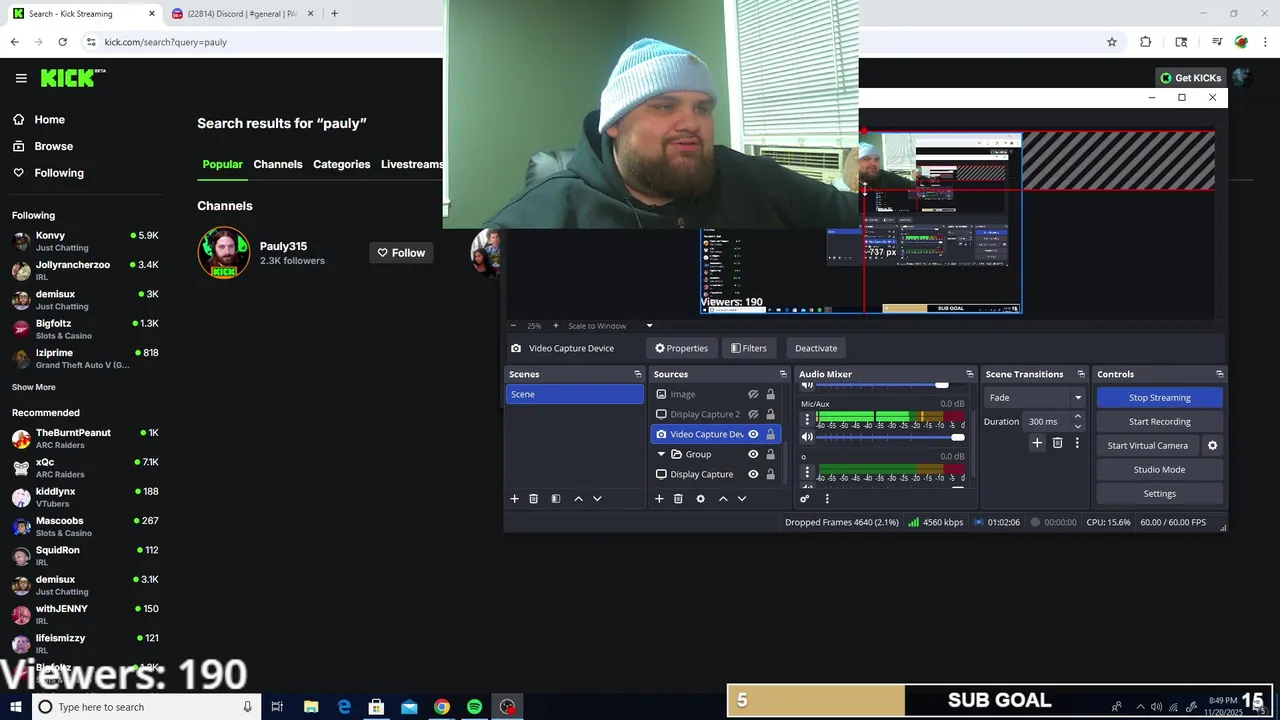Add a new scene with the plus icon in Scenes

coord(515,499)
